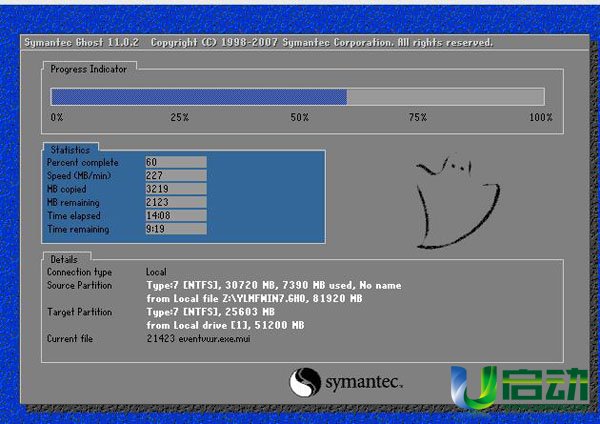Click the 75% progress label
Image resolution: width=600 pixels, height=424 pixels.
click(418, 117)
